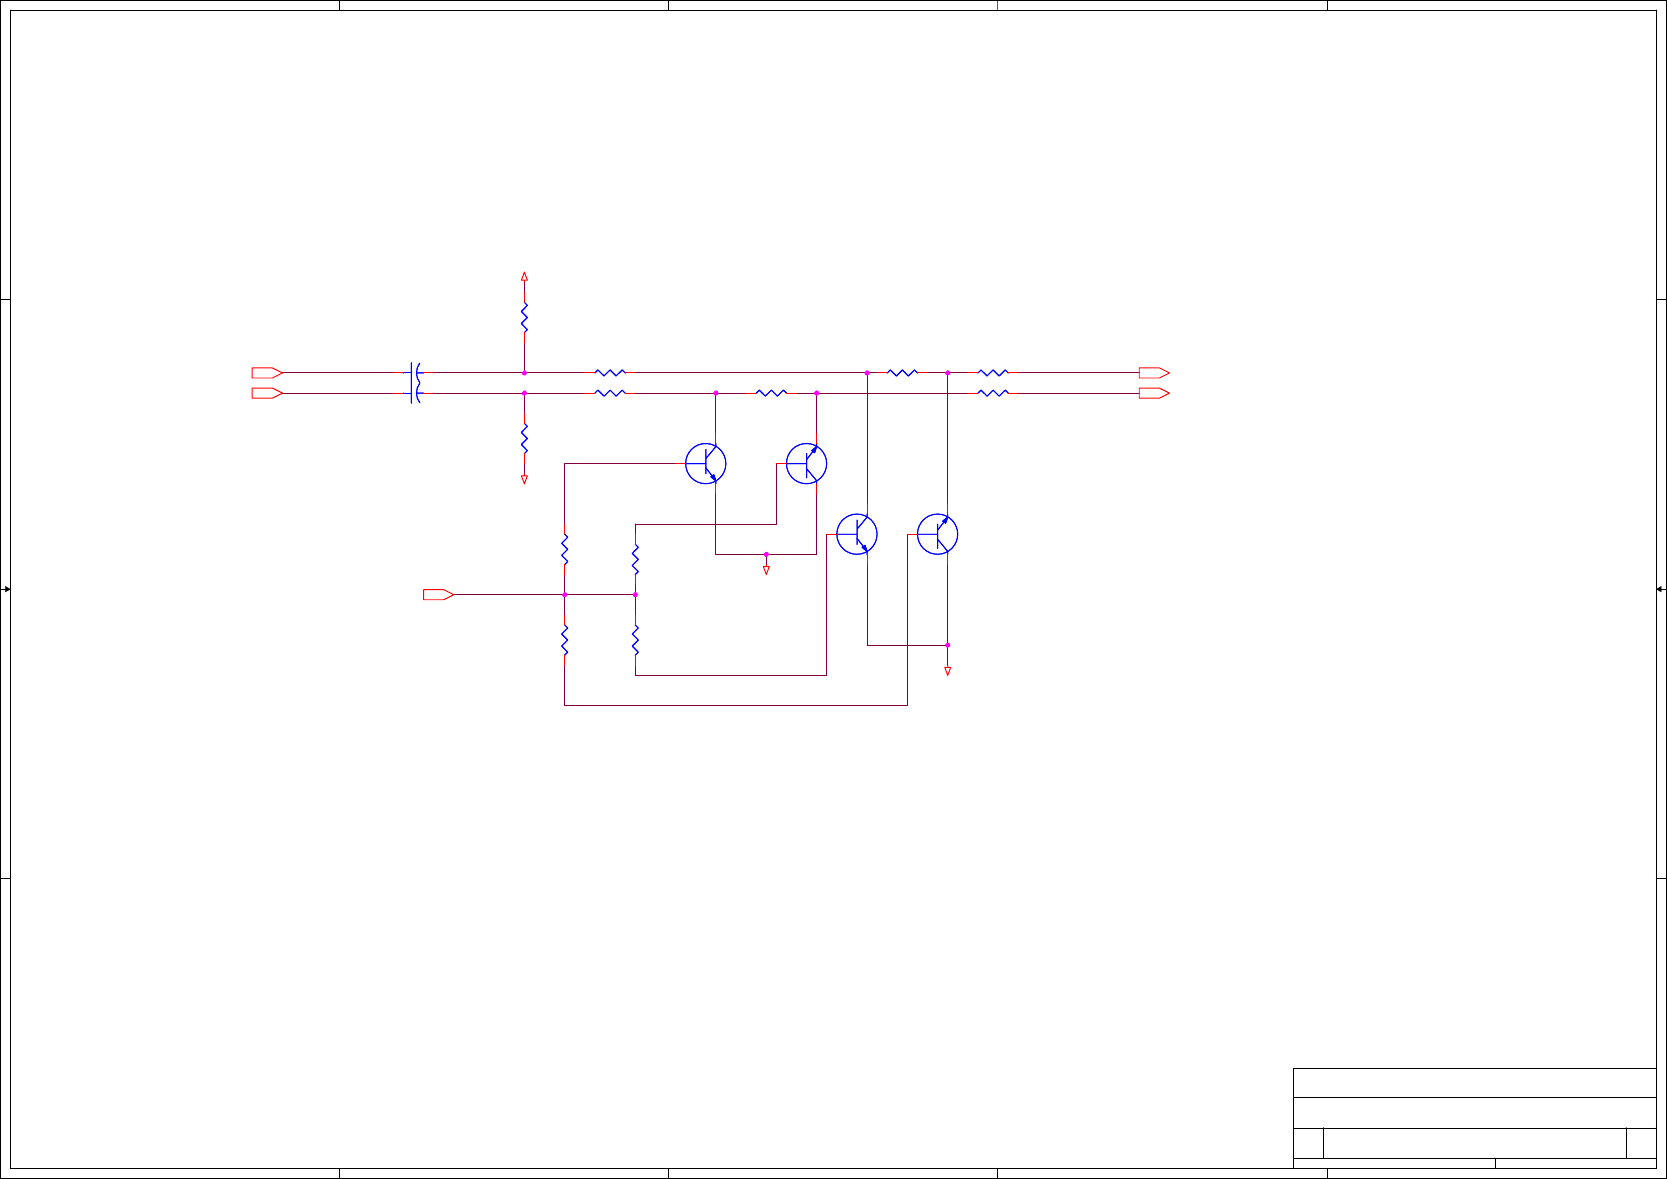Select left base resistor above the control net
This screenshot has width=1667, height=1179.
pos(565,550)
